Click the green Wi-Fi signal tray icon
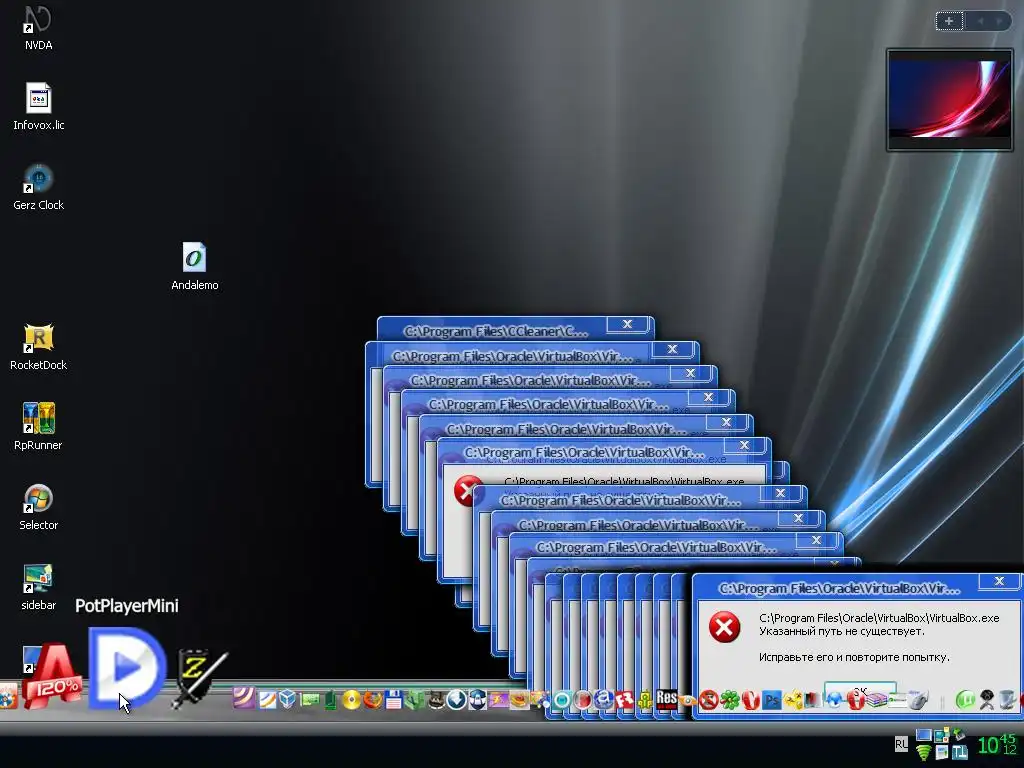Screen dimensions: 1024x768 [923, 752]
